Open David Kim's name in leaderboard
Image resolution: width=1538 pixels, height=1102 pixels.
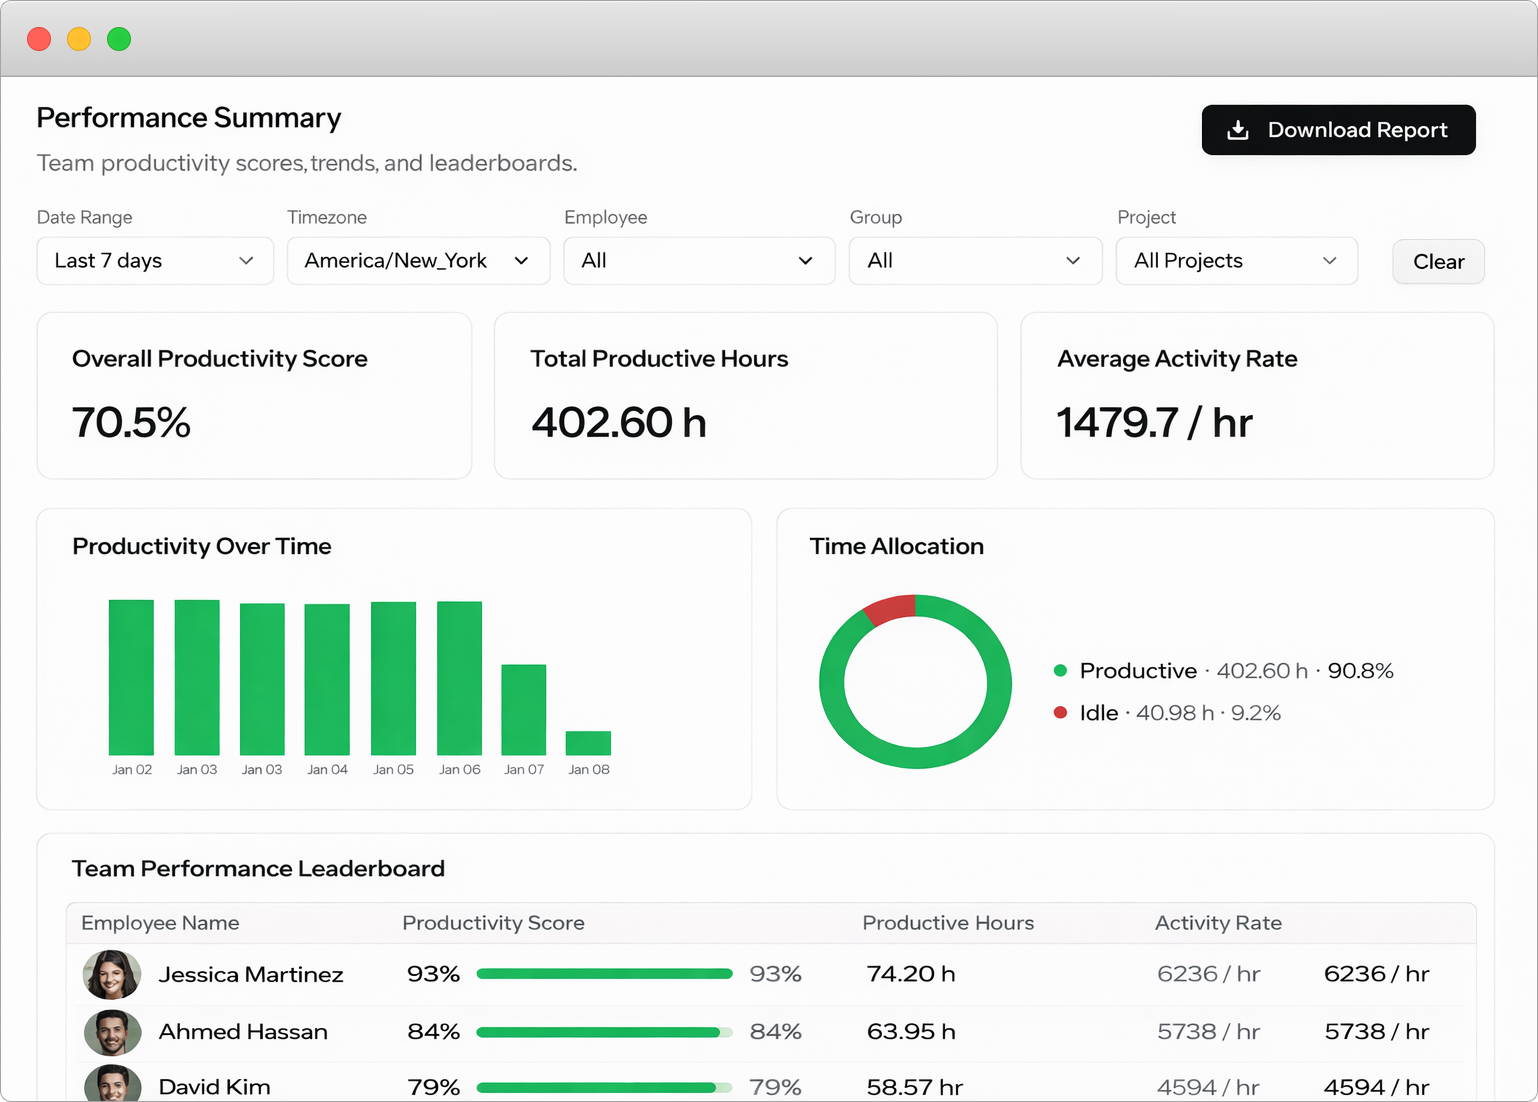click(x=214, y=1087)
